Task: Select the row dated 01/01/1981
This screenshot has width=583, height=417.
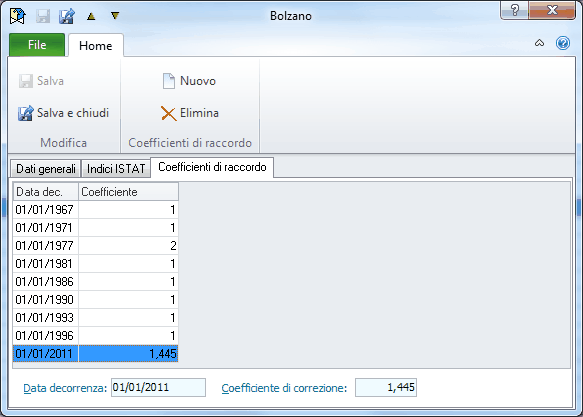Action: [x=96, y=264]
